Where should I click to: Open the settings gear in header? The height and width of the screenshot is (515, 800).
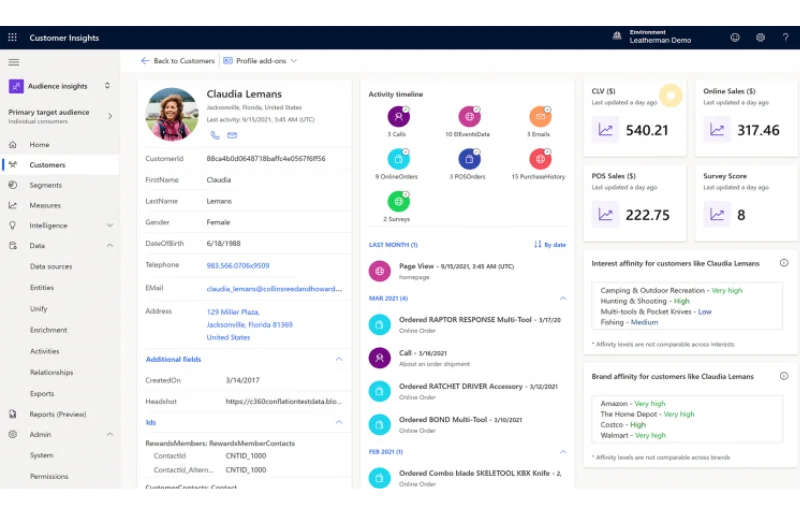[x=760, y=37]
